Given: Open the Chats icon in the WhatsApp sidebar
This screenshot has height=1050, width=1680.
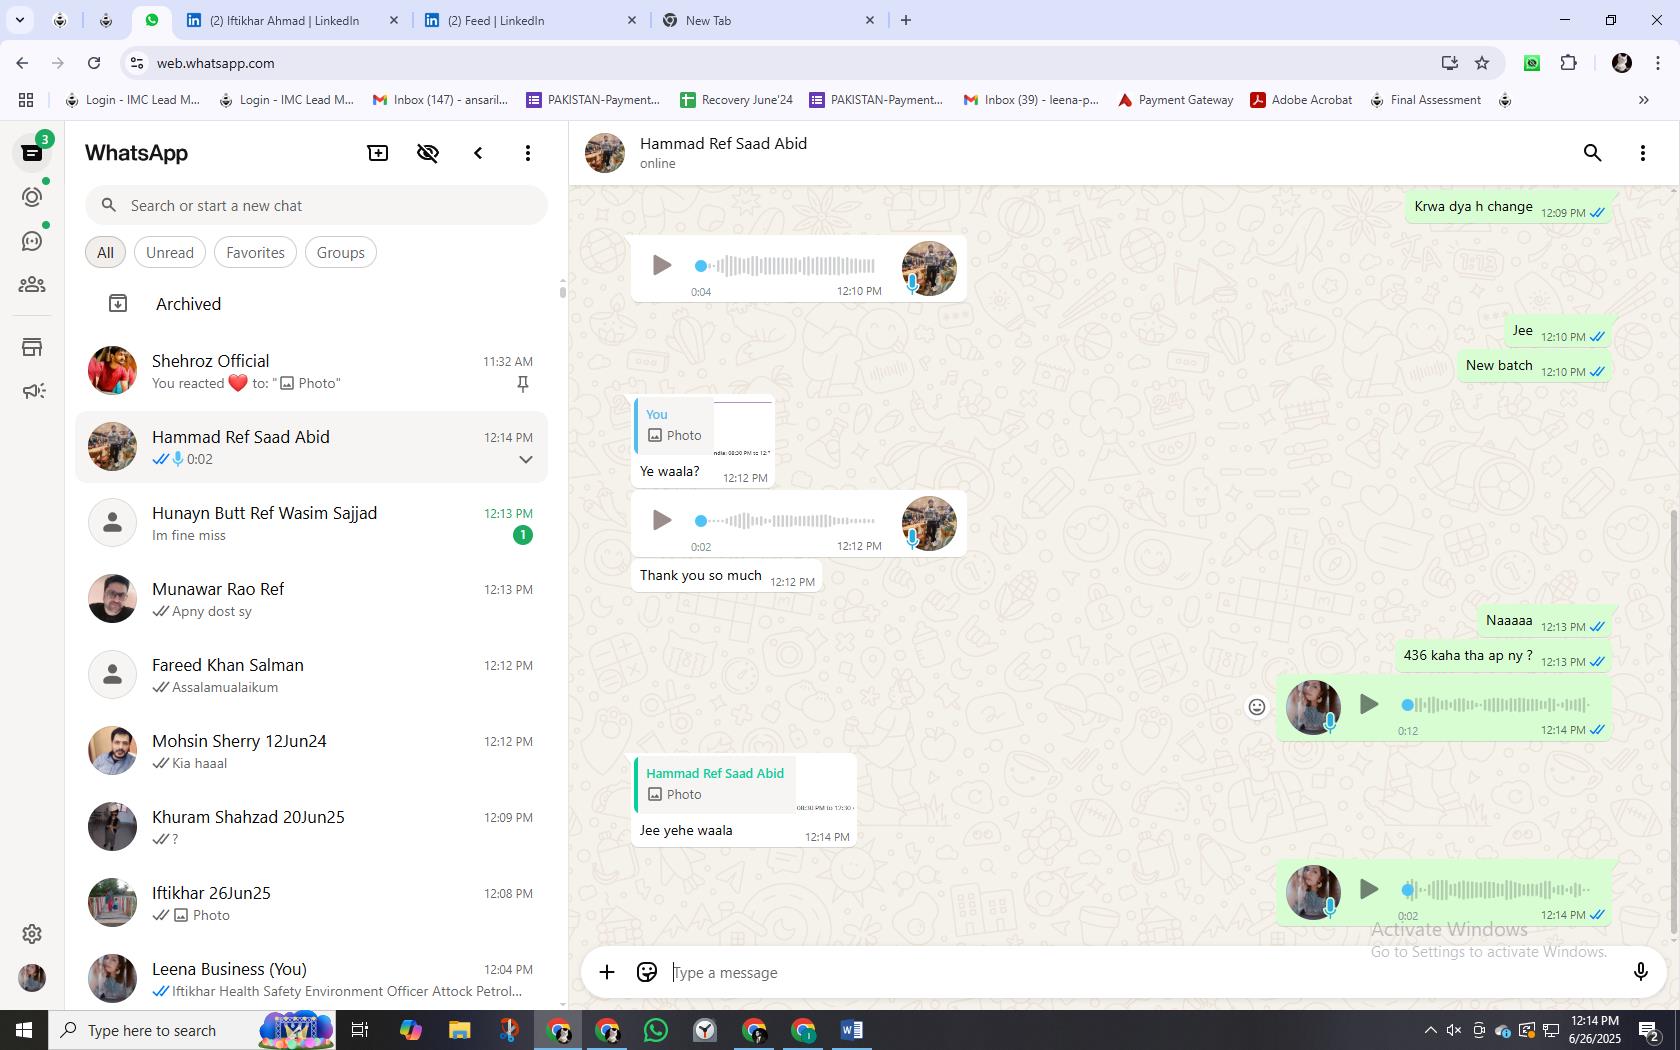Looking at the screenshot, I should pos(32,153).
